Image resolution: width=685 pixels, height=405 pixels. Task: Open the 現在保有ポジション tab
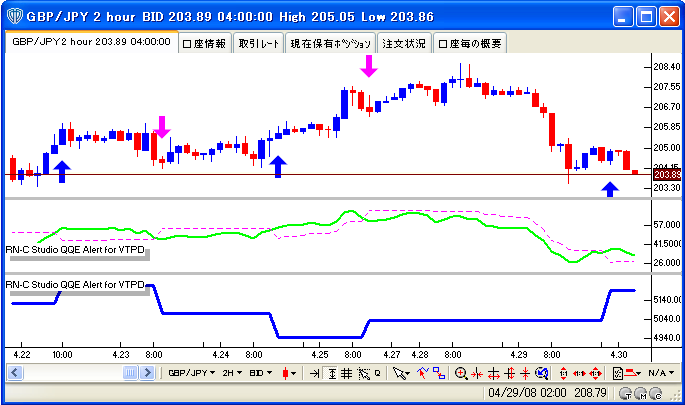(x=330, y=44)
